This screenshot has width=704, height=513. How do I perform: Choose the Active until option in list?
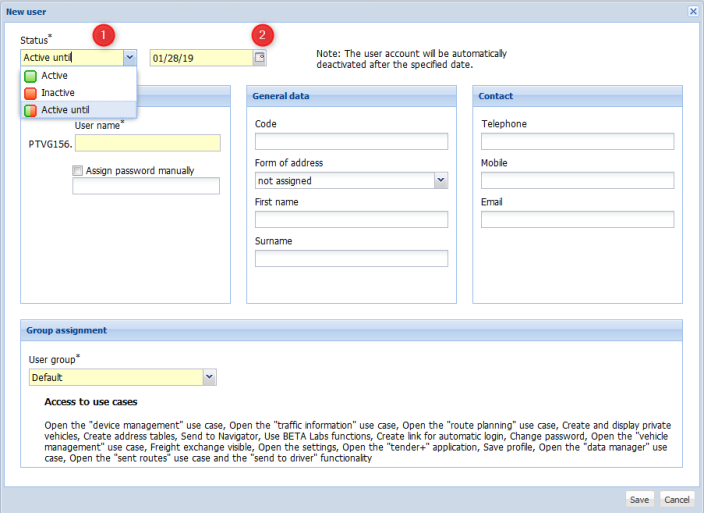(x=79, y=110)
